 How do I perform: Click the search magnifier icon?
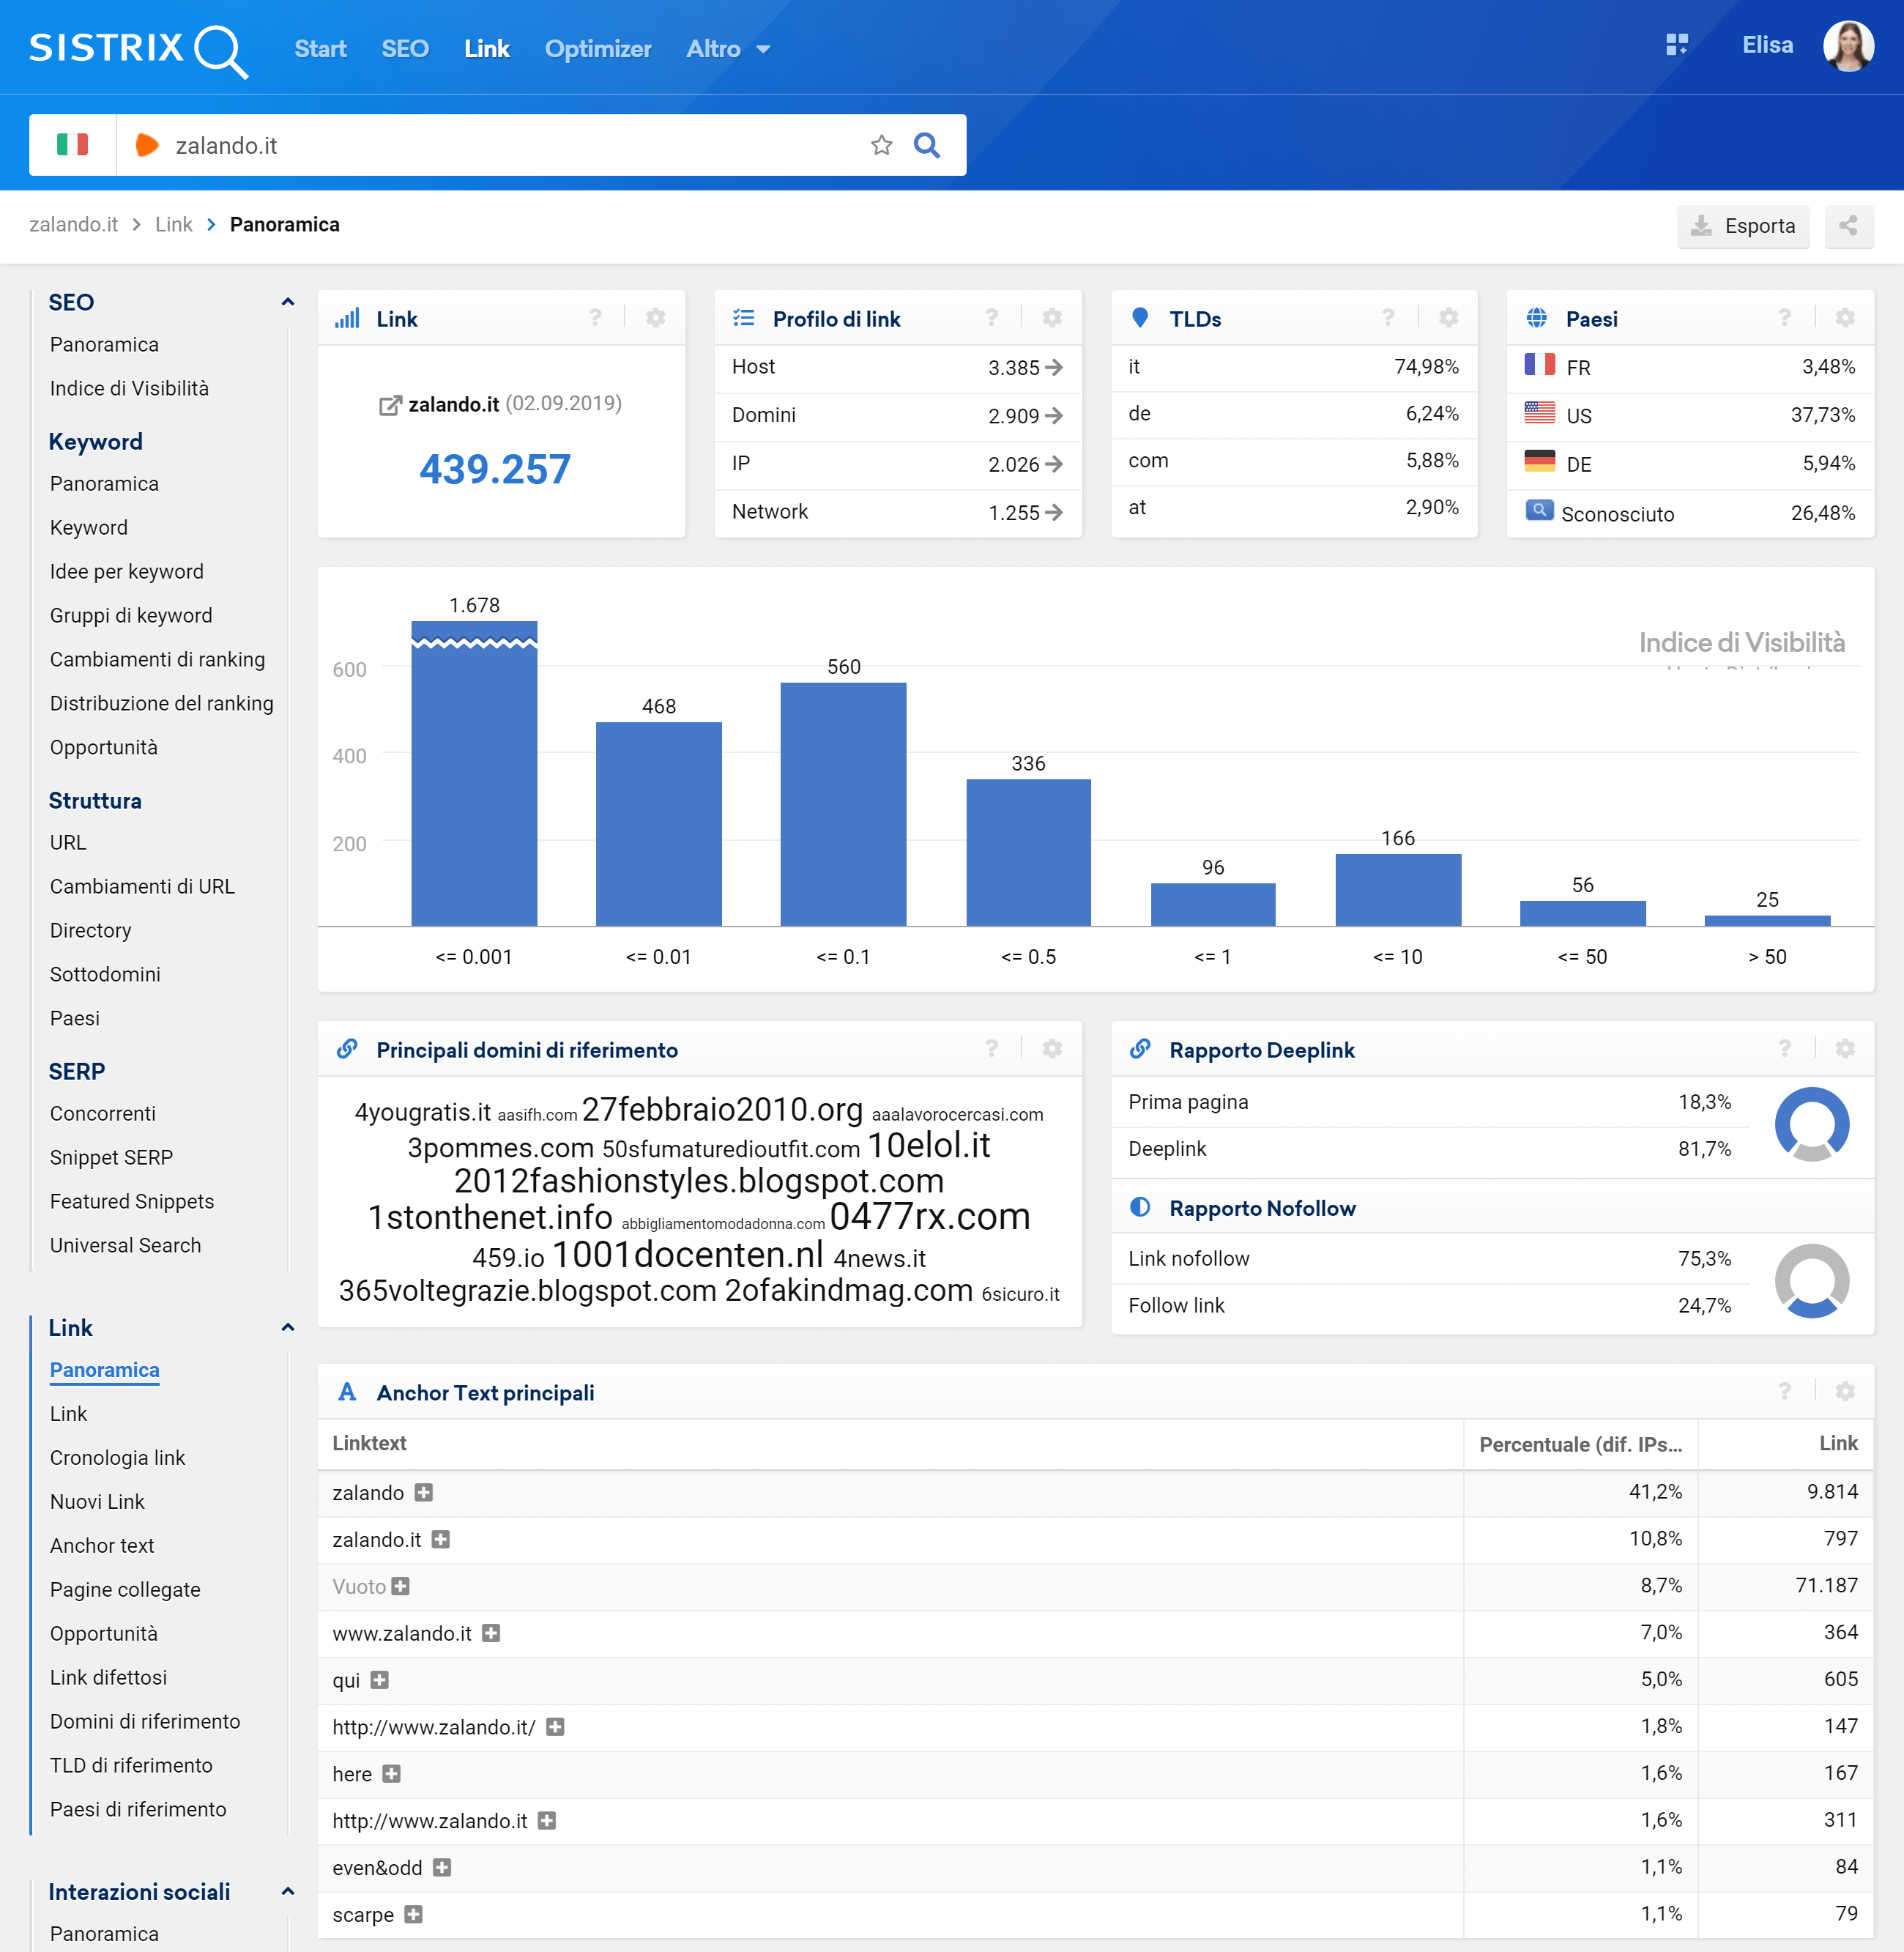click(x=927, y=146)
